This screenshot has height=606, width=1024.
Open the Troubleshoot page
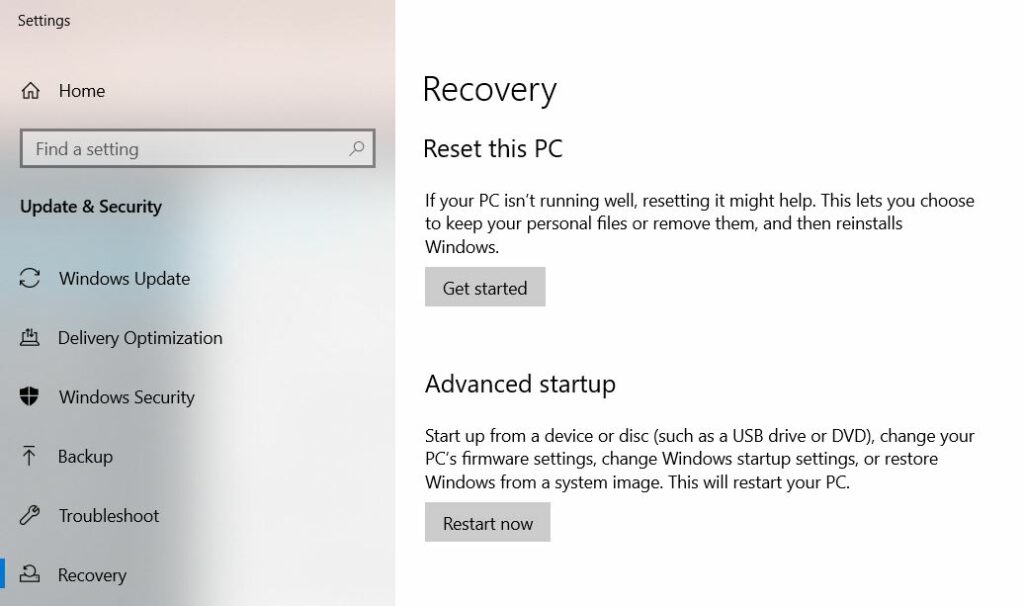click(109, 516)
